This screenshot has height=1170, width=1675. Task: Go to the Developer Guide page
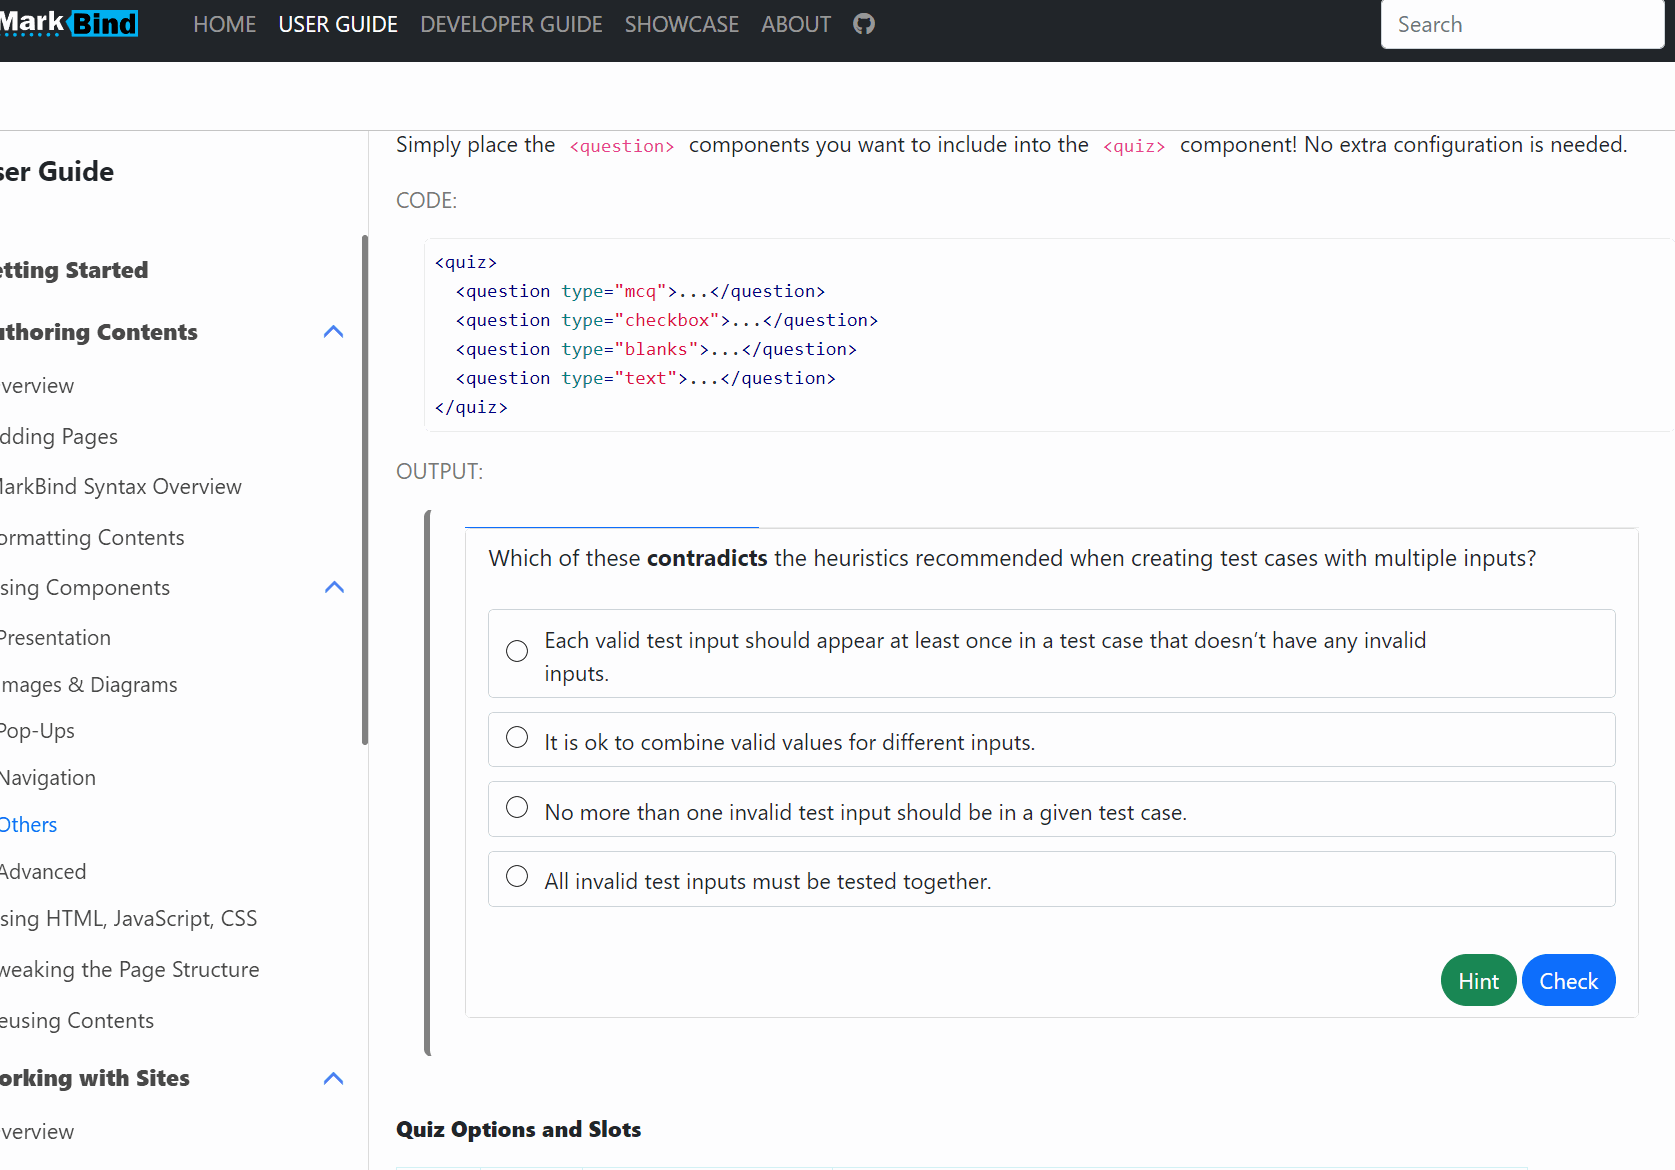[x=511, y=24]
